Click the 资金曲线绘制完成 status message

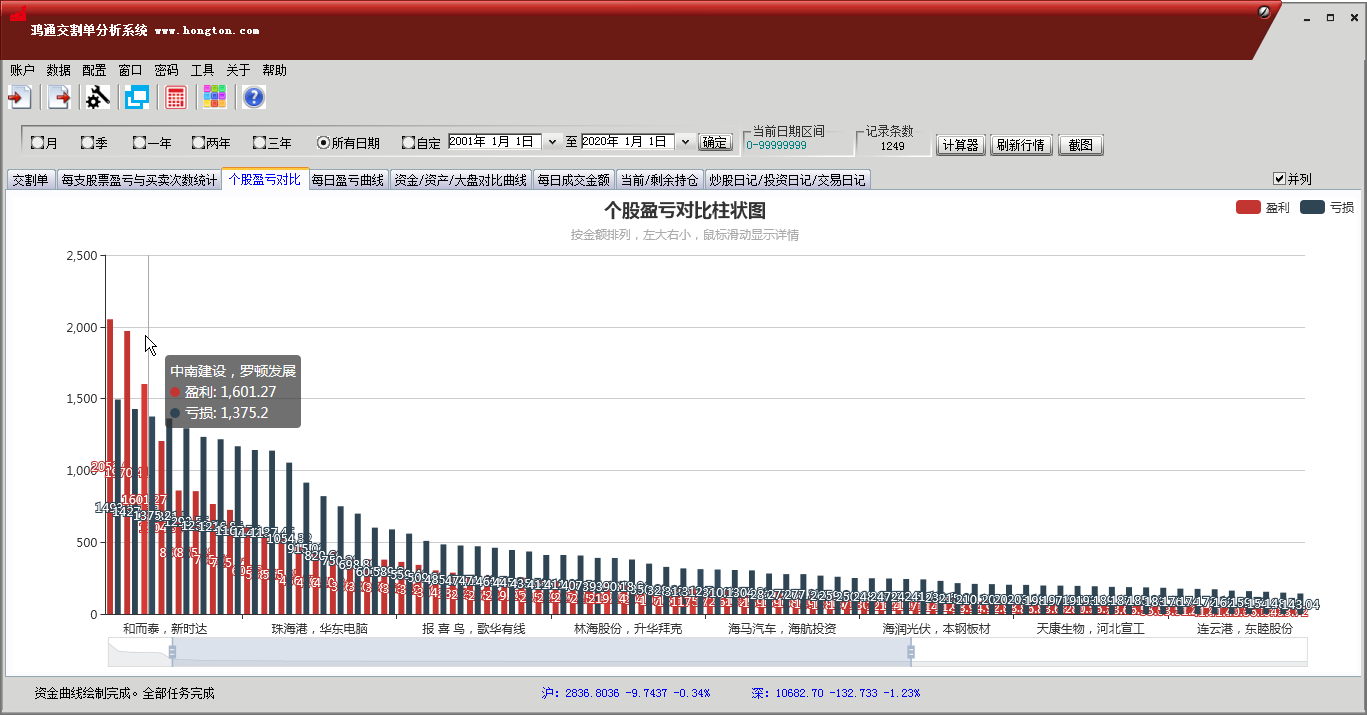click(124, 693)
